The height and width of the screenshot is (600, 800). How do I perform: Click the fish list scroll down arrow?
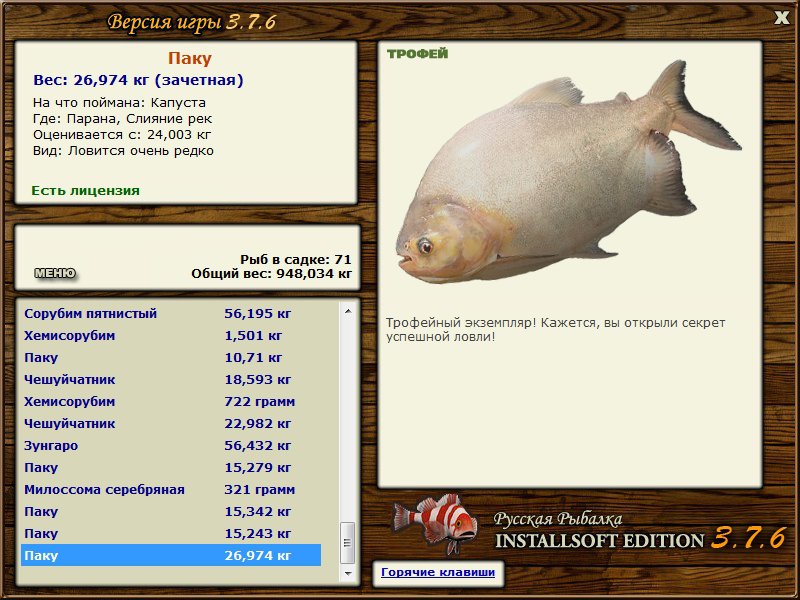(x=348, y=574)
